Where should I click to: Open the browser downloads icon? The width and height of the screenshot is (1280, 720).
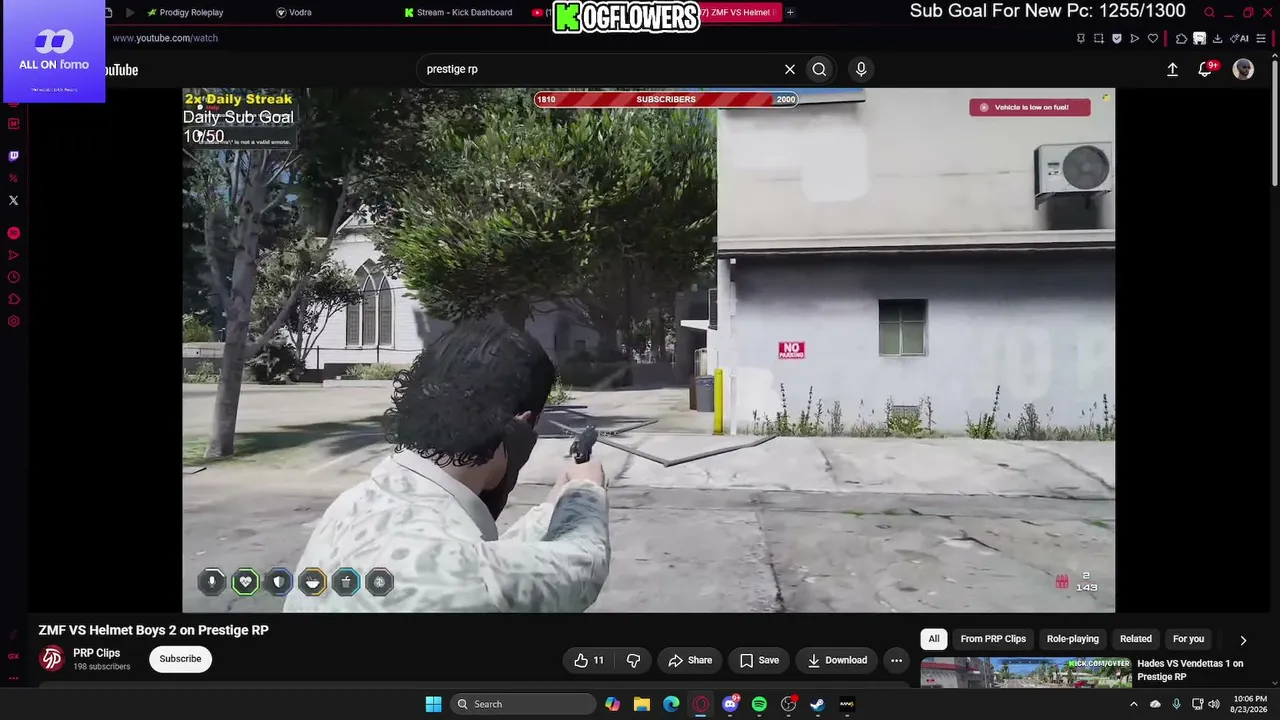(1217, 38)
